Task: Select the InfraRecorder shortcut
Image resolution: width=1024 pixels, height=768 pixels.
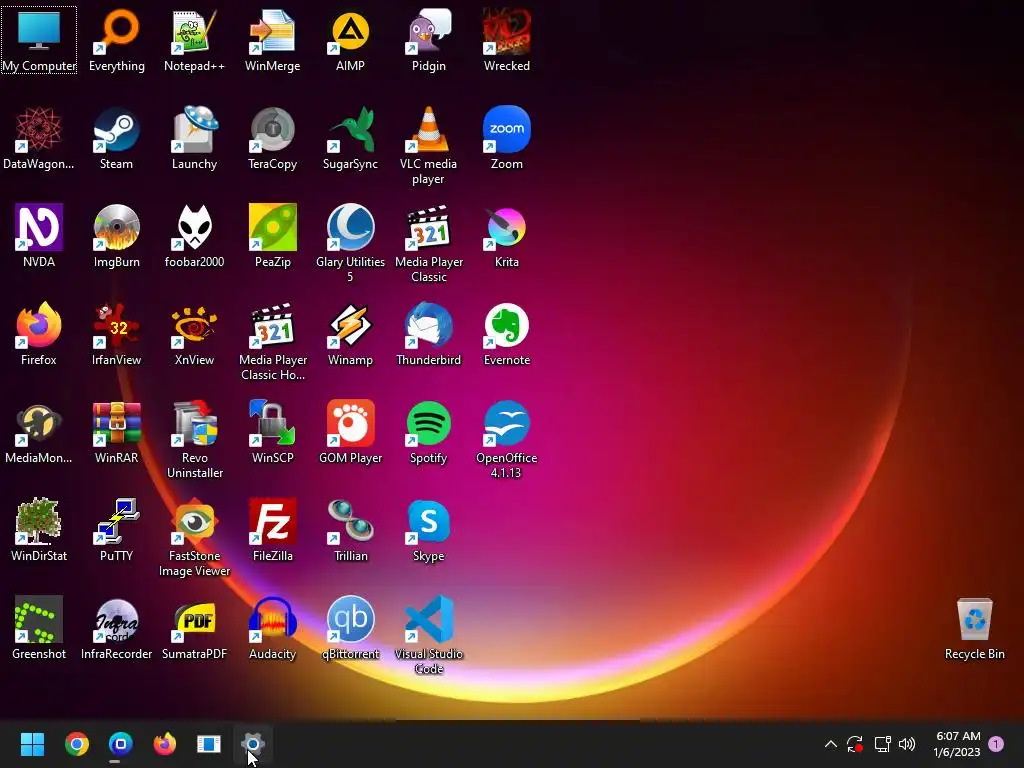Action: pos(117,619)
